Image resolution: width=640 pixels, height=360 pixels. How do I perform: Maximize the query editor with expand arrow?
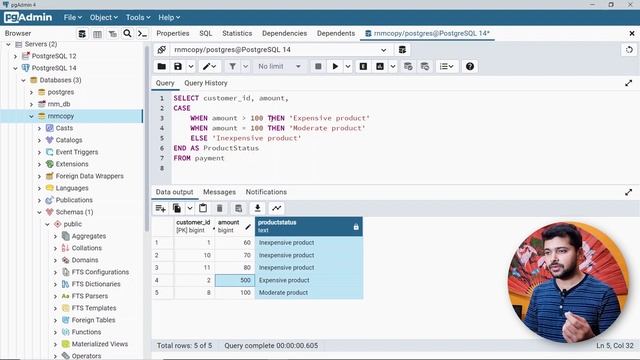[629, 83]
